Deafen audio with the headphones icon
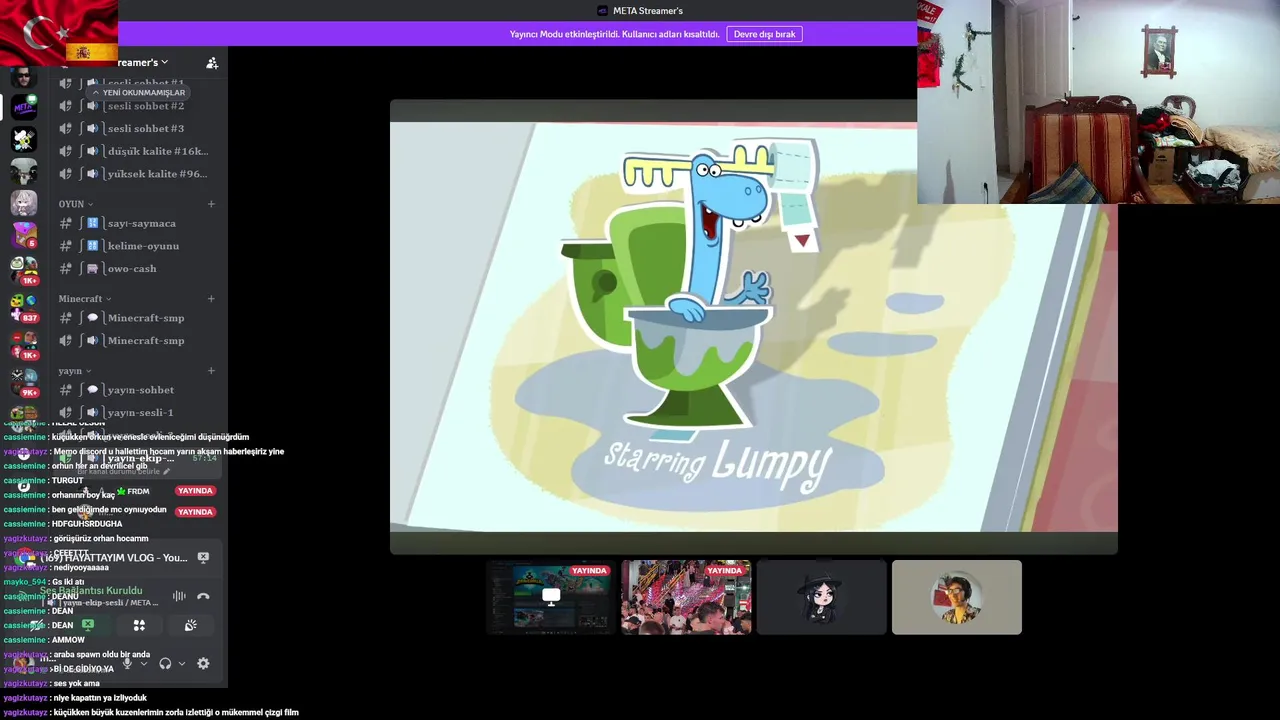 point(165,663)
